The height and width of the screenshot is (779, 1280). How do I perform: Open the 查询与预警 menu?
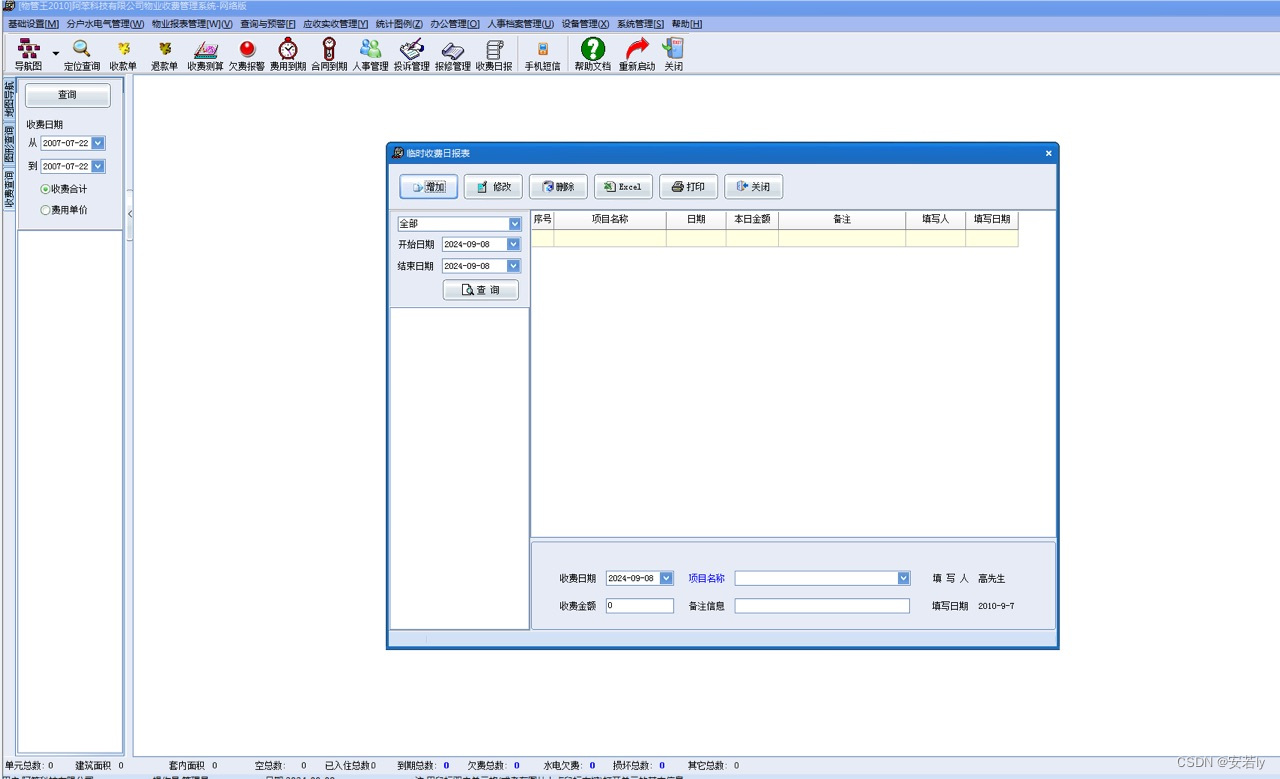click(x=268, y=23)
